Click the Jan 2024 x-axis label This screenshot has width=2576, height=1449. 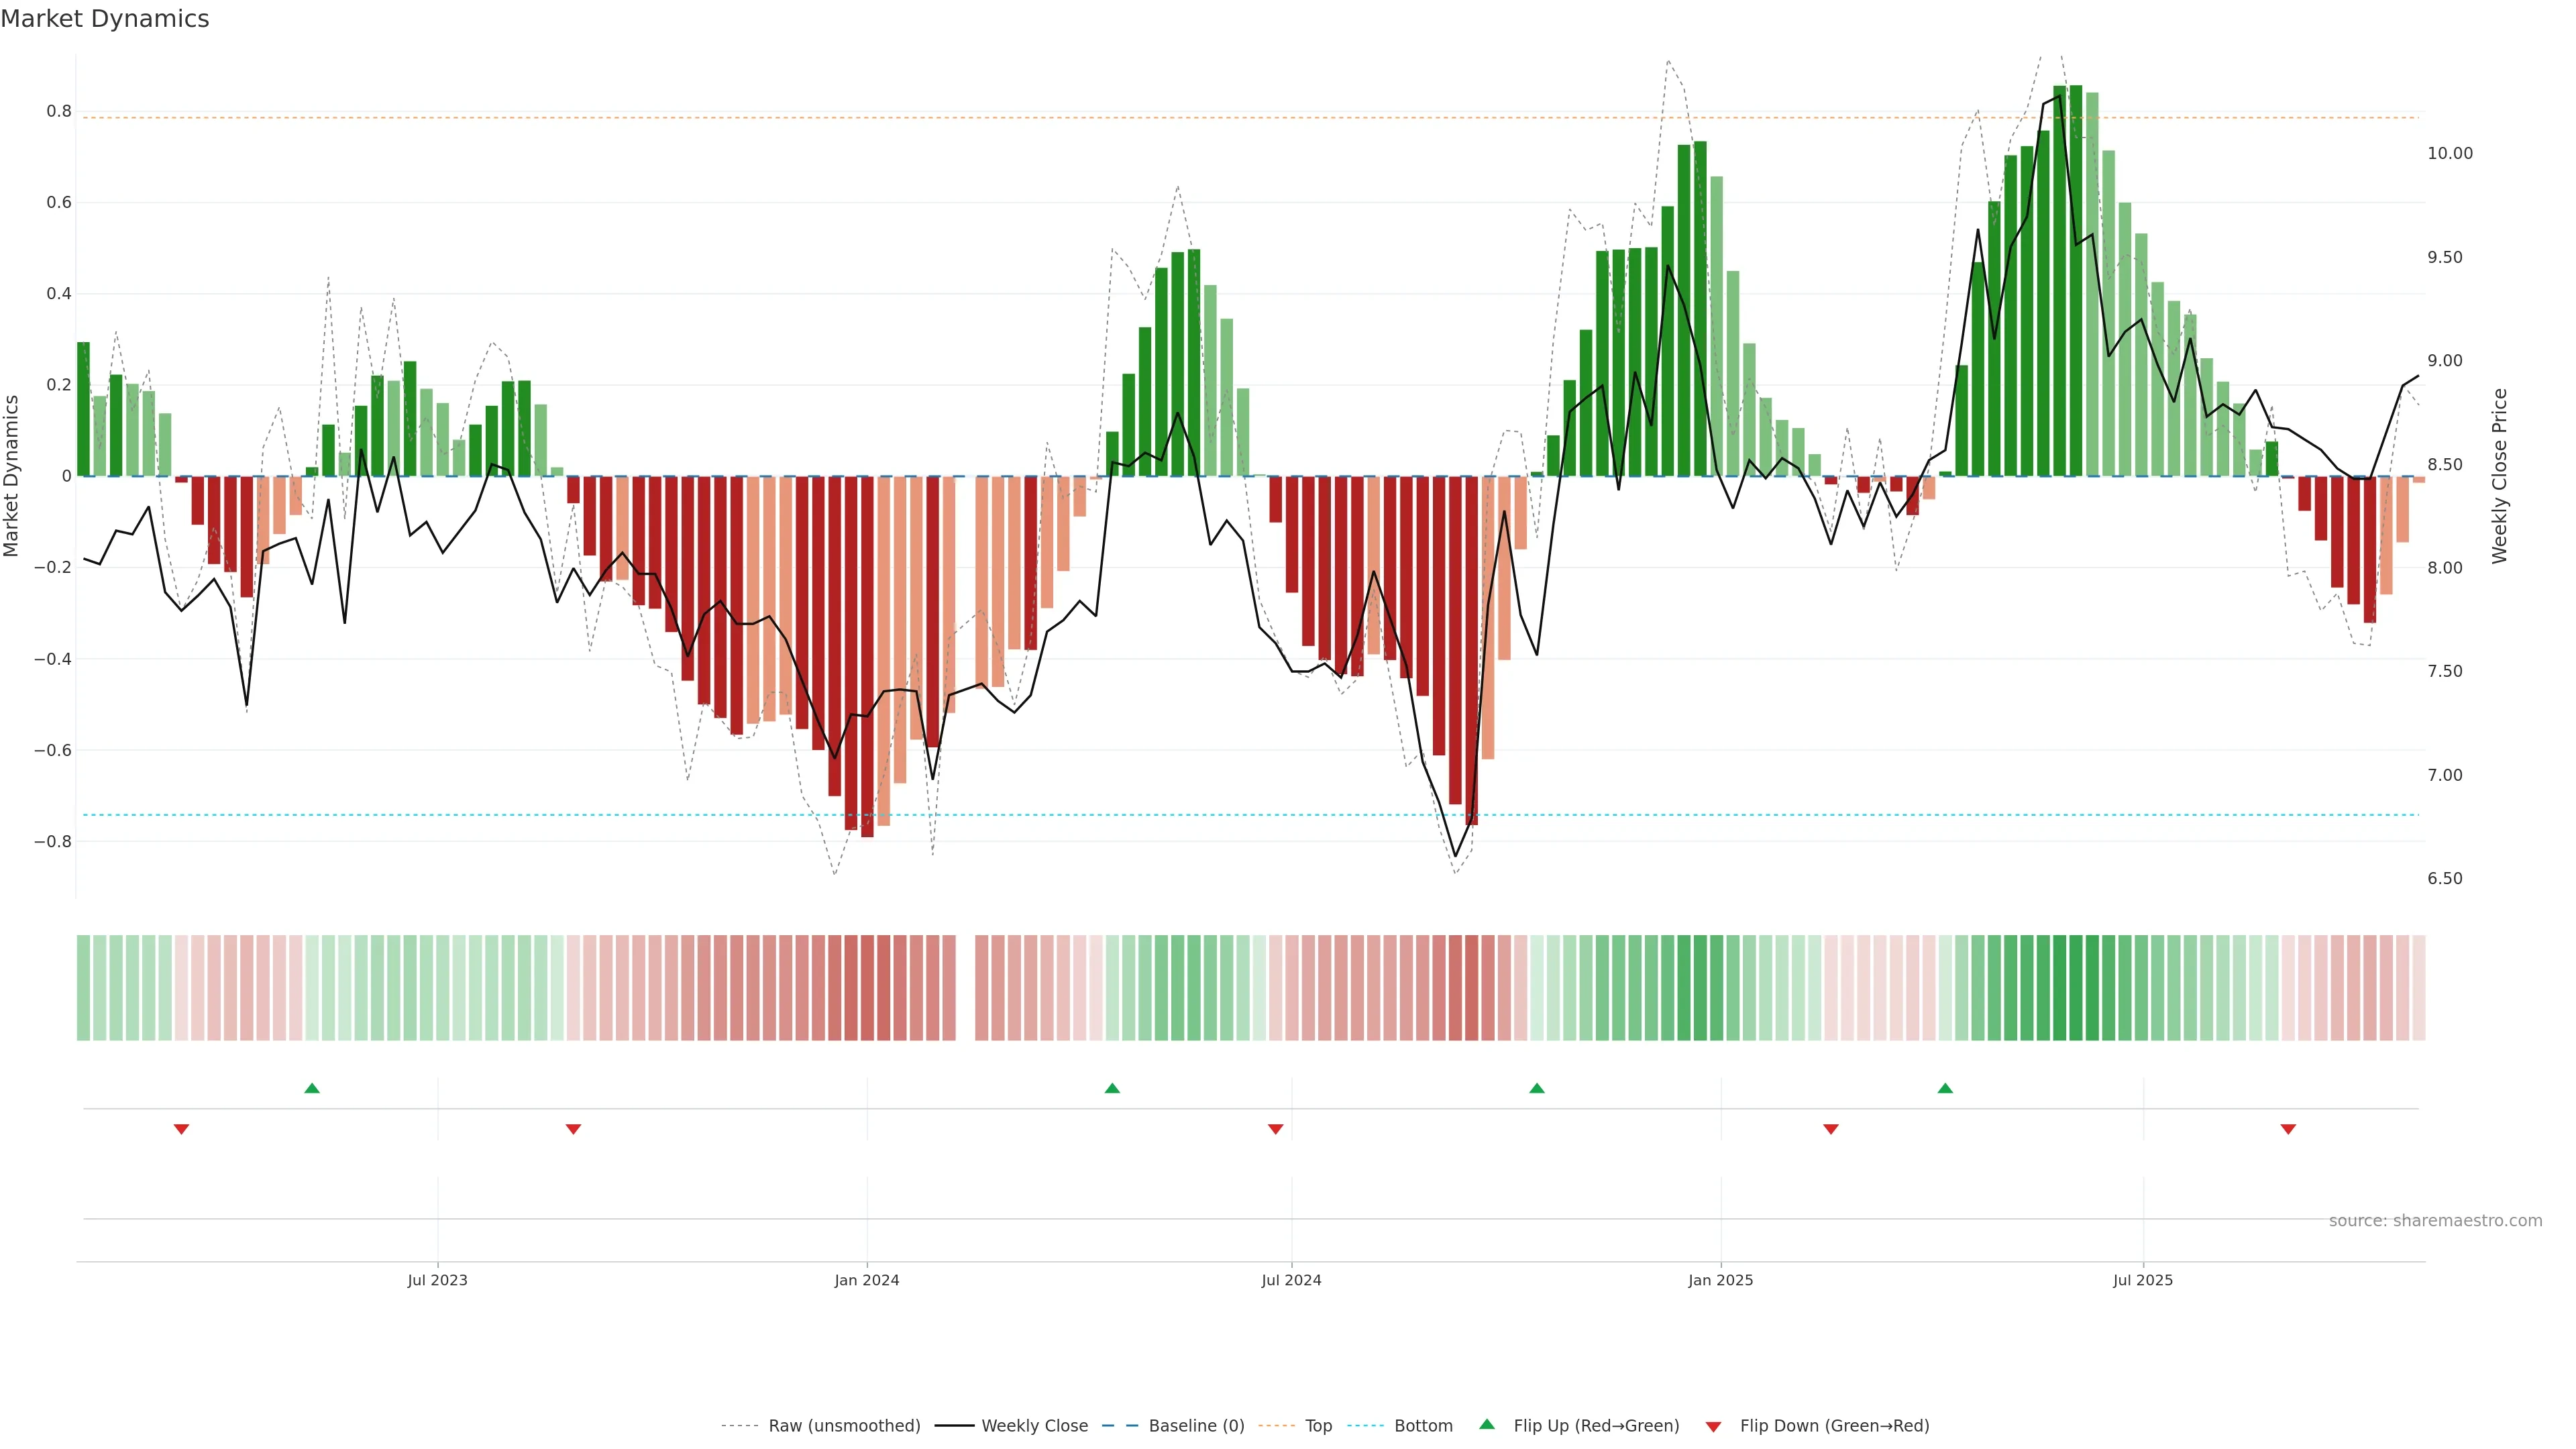[x=867, y=1280]
